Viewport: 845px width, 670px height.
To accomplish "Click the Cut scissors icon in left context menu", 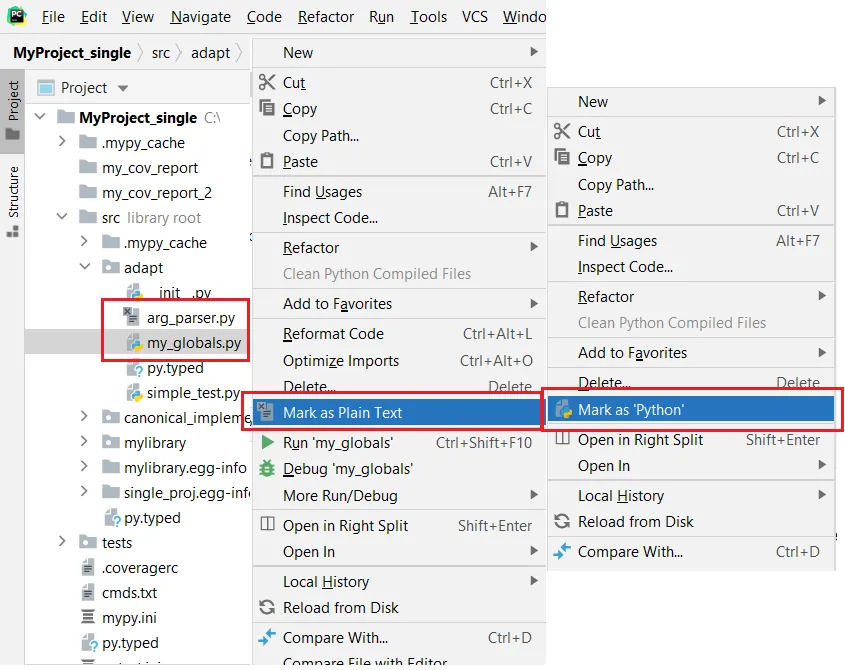I will pyautogui.click(x=267, y=82).
